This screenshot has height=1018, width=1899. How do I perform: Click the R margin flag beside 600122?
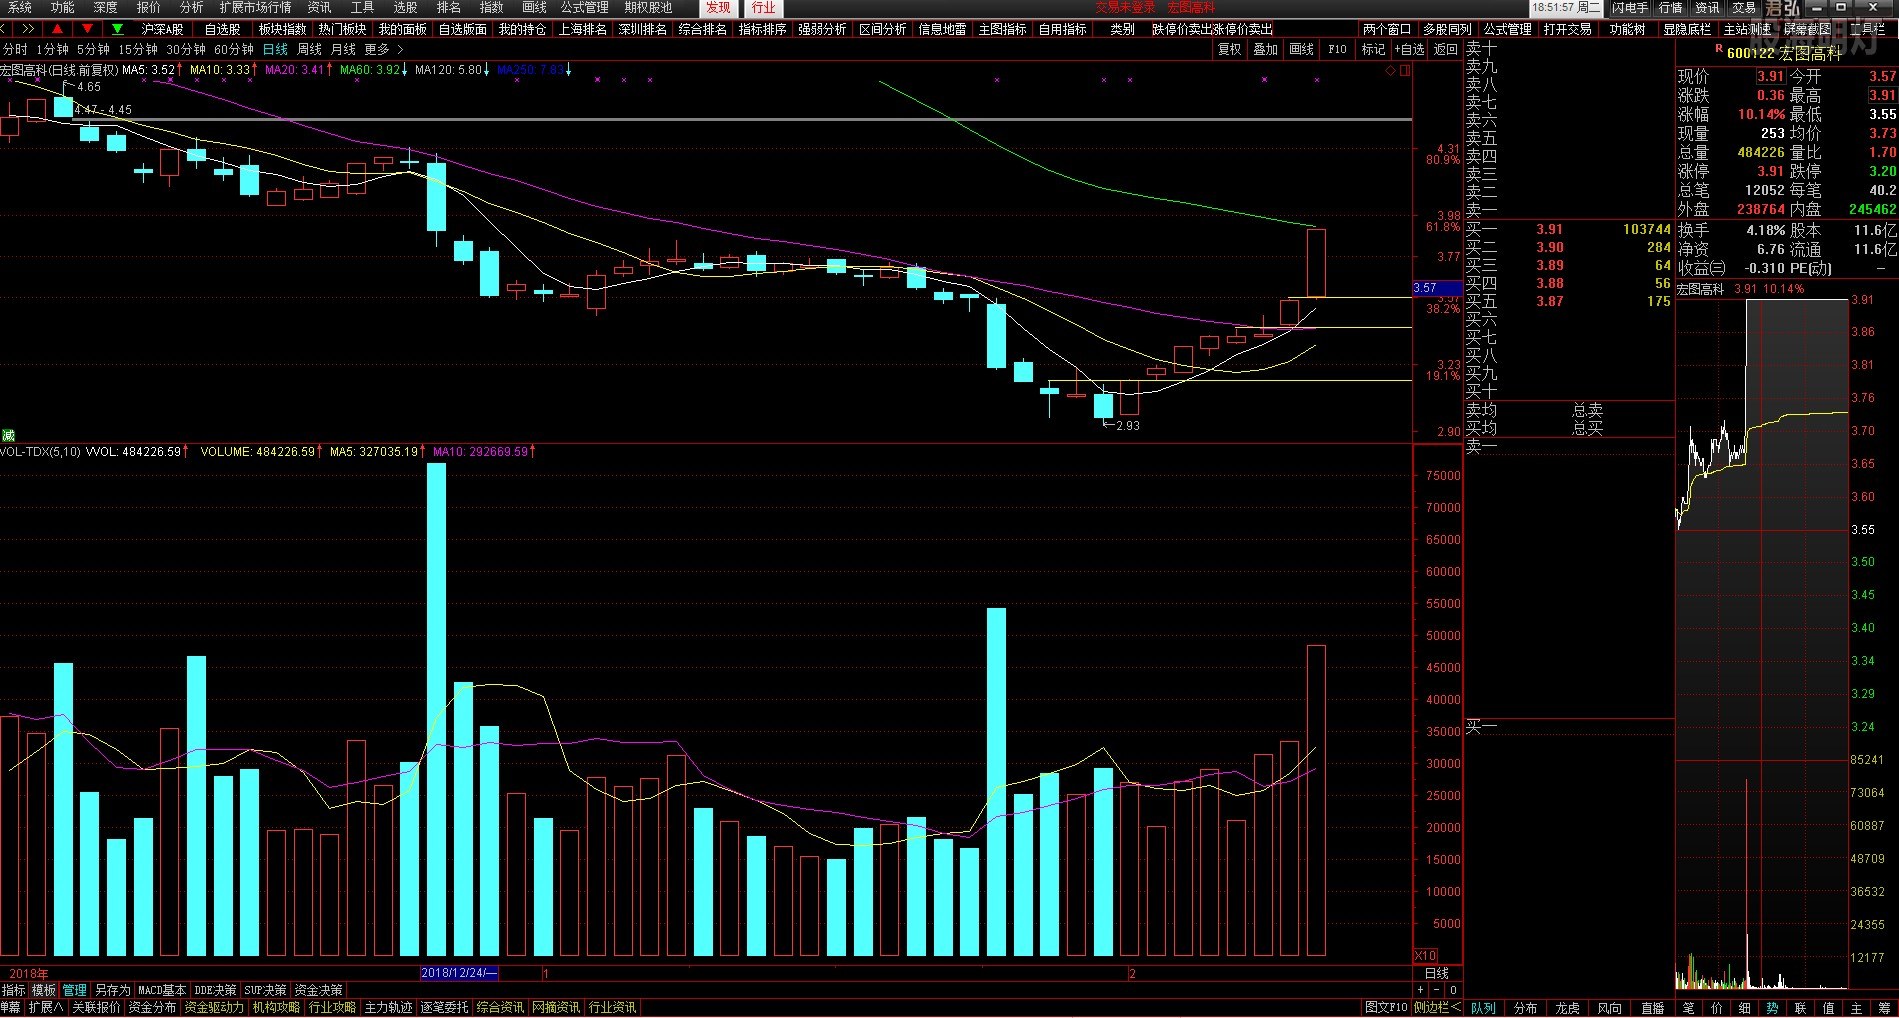click(1718, 48)
